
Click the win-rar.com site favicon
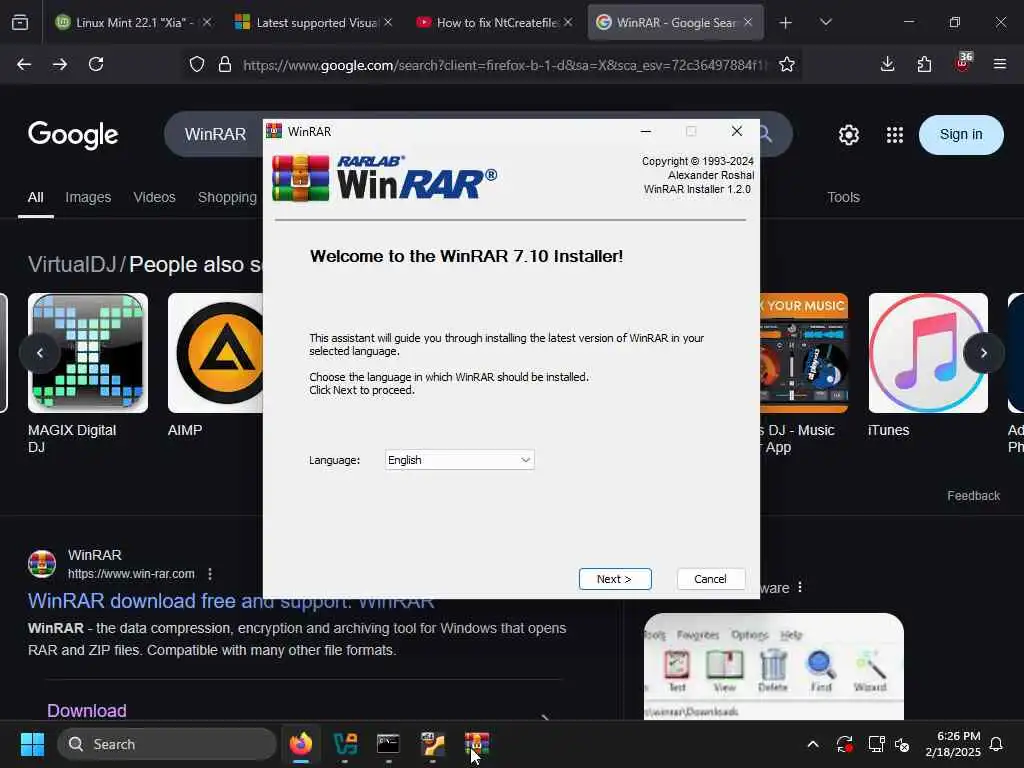click(x=42, y=564)
